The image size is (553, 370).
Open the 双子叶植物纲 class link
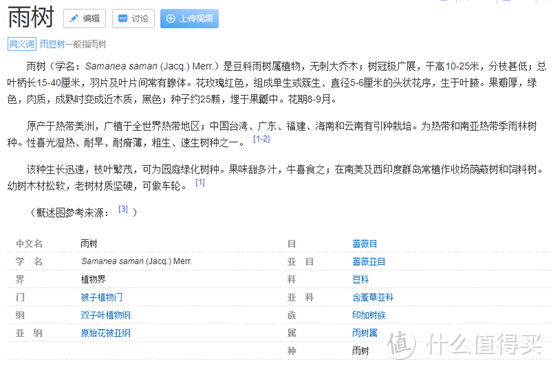105,315
